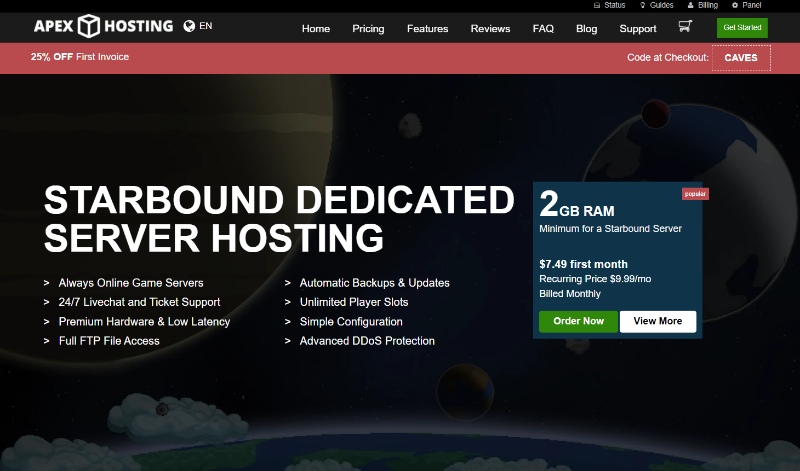The width and height of the screenshot is (800, 471).
Task: Click the globe language icon
Action: [189, 26]
